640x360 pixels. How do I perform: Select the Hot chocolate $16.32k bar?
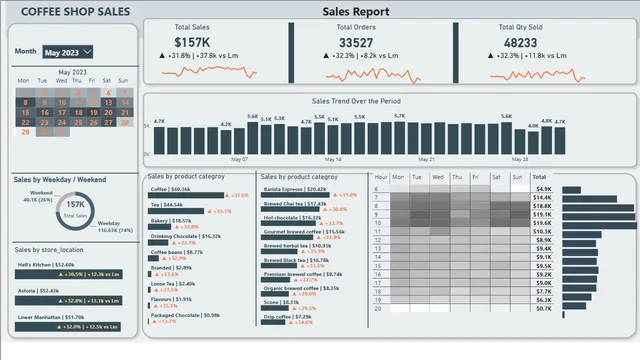288,223
